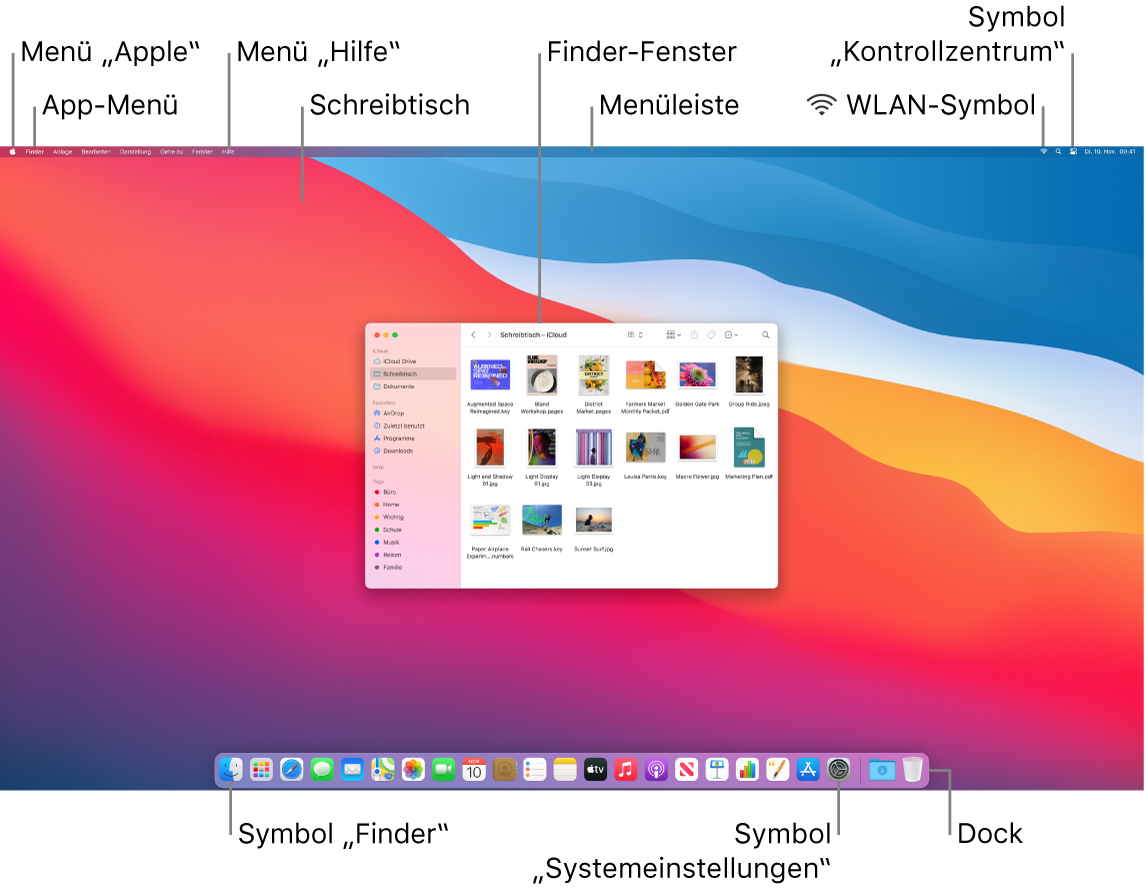Click the share icon in the Finder window
Viewport: 1146px width, 891px height.
tap(694, 334)
